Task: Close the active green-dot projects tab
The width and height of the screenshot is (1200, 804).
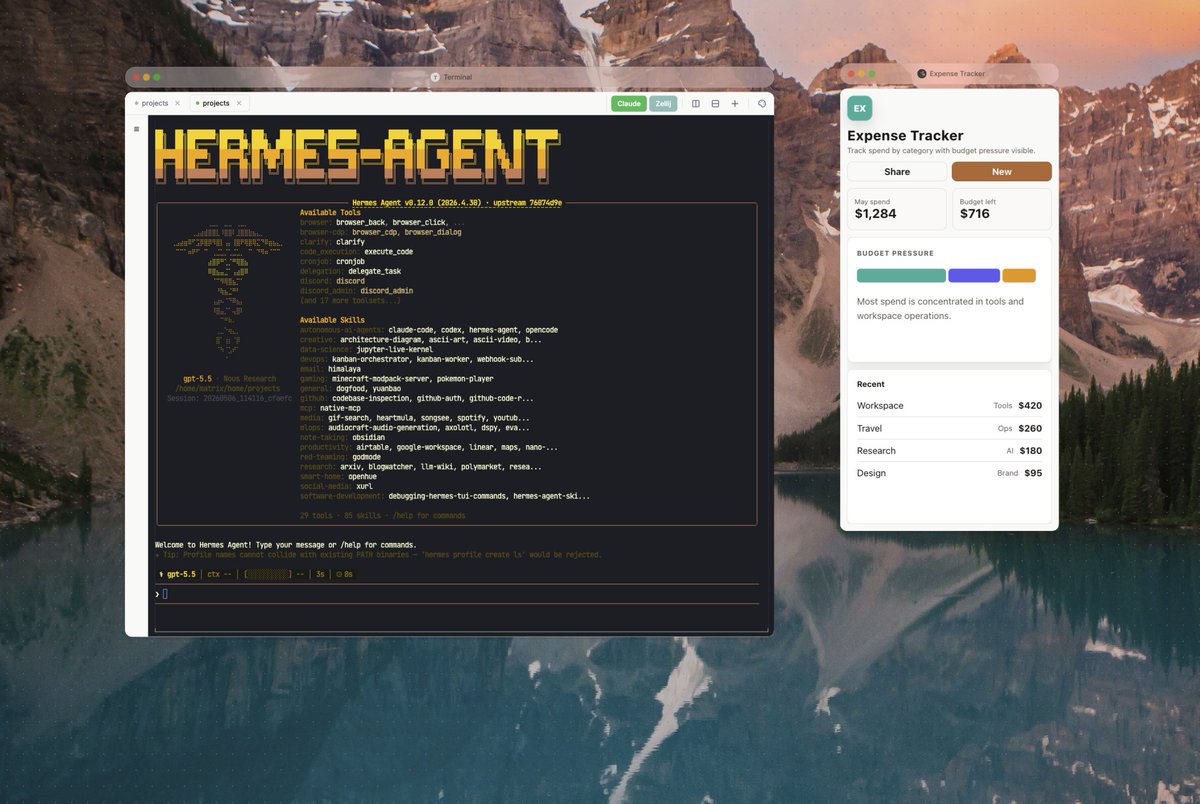Action: 239,103
